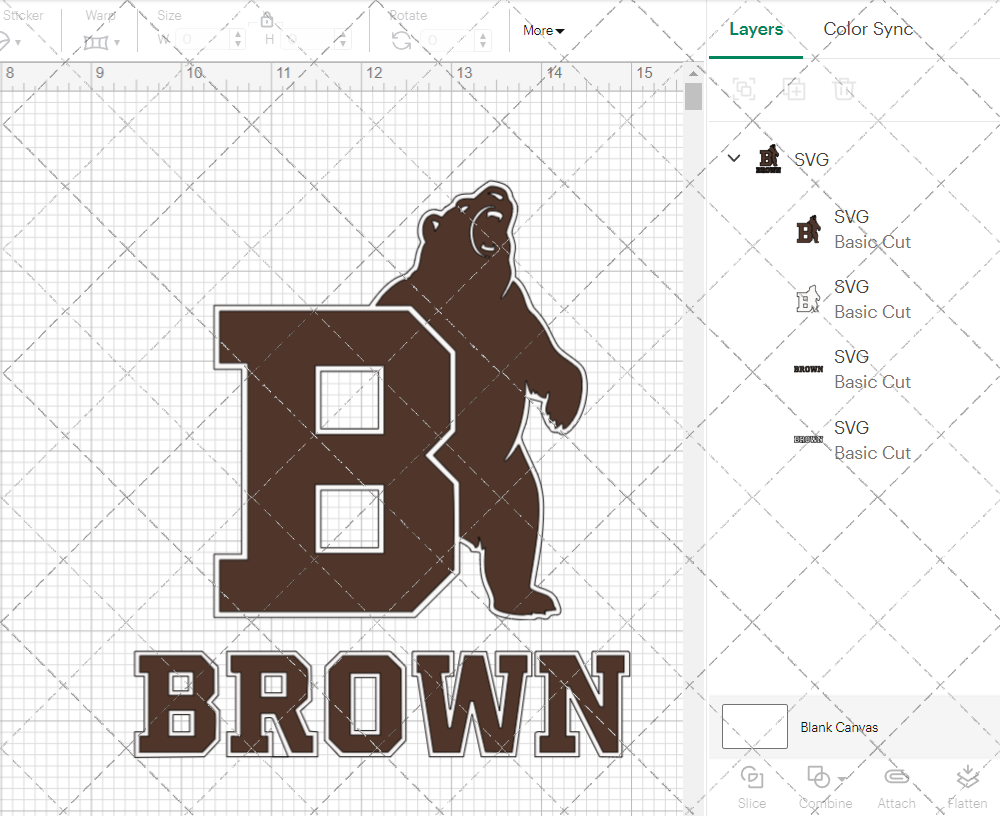1000x816 pixels.
Task: Click the Attach tool icon
Action: [x=896, y=778]
